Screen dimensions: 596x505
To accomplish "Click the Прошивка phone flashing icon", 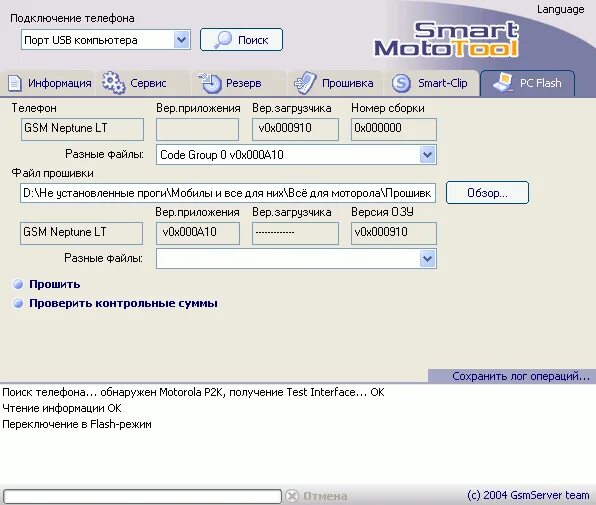I will coord(305,82).
